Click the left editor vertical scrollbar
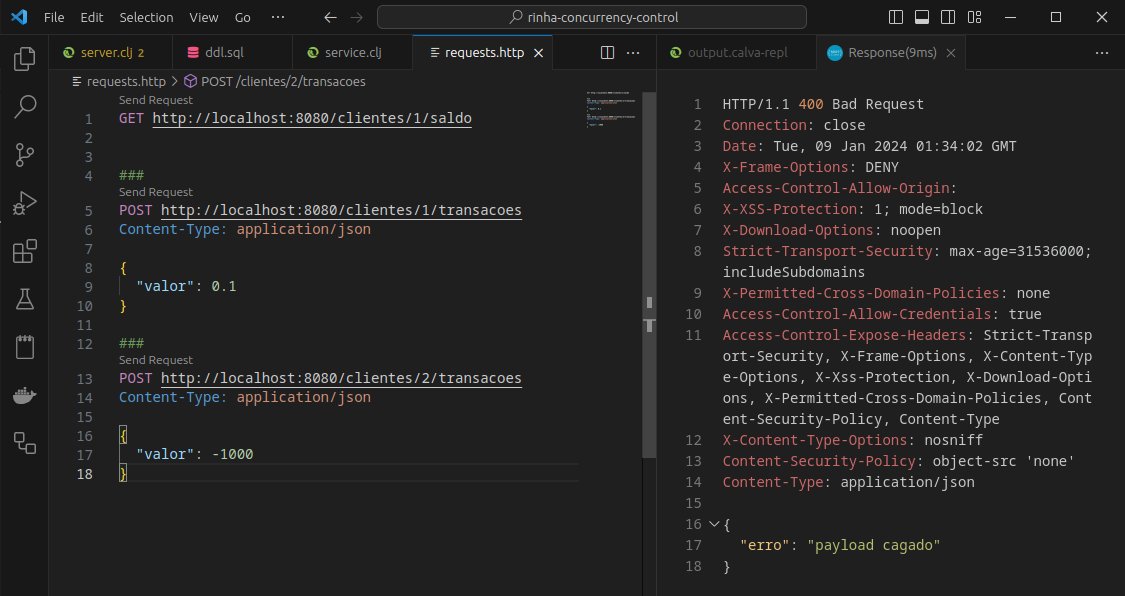 pyautogui.click(x=649, y=275)
